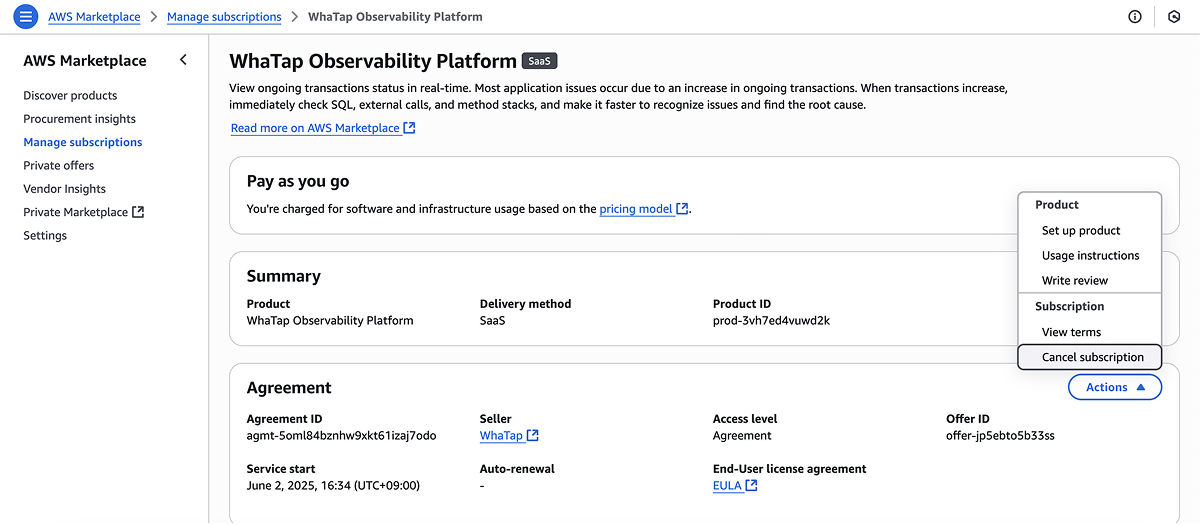Open Private offers in sidebar
Image resolution: width=1200 pixels, height=525 pixels.
coord(58,166)
